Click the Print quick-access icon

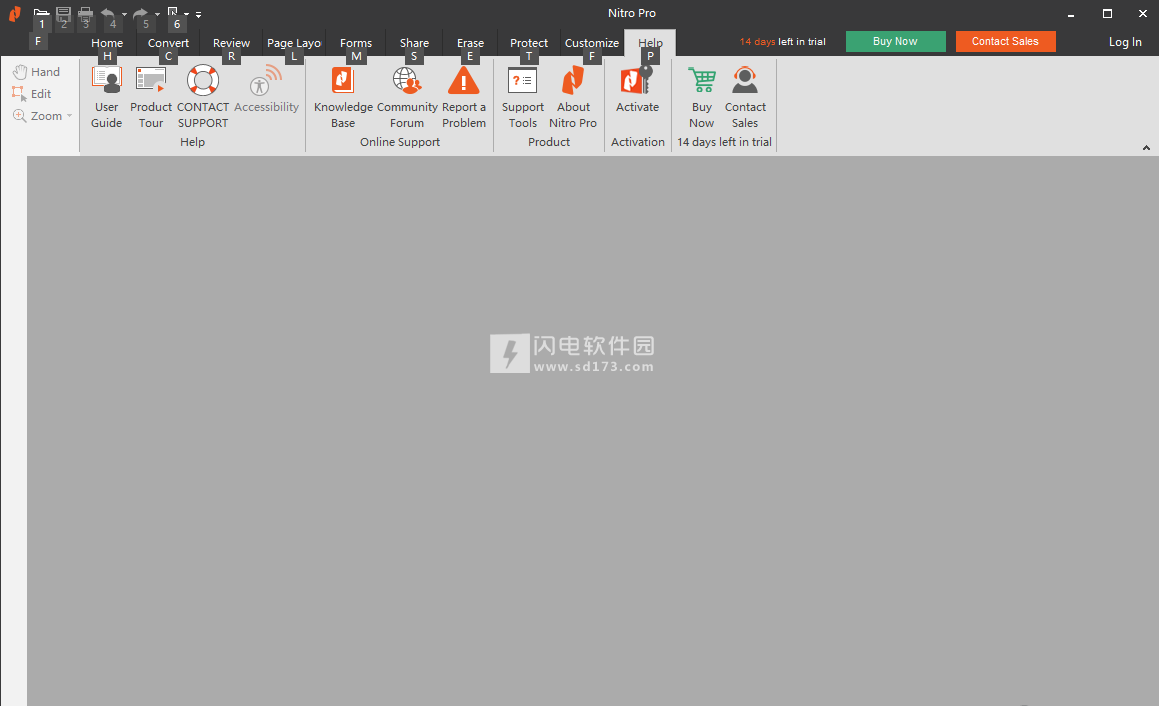coord(86,13)
